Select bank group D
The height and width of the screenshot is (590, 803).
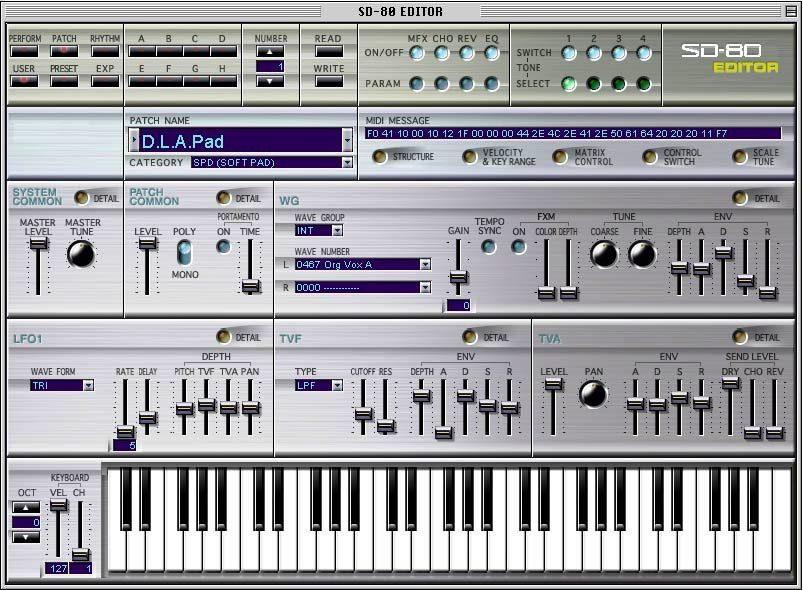[x=223, y=51]
